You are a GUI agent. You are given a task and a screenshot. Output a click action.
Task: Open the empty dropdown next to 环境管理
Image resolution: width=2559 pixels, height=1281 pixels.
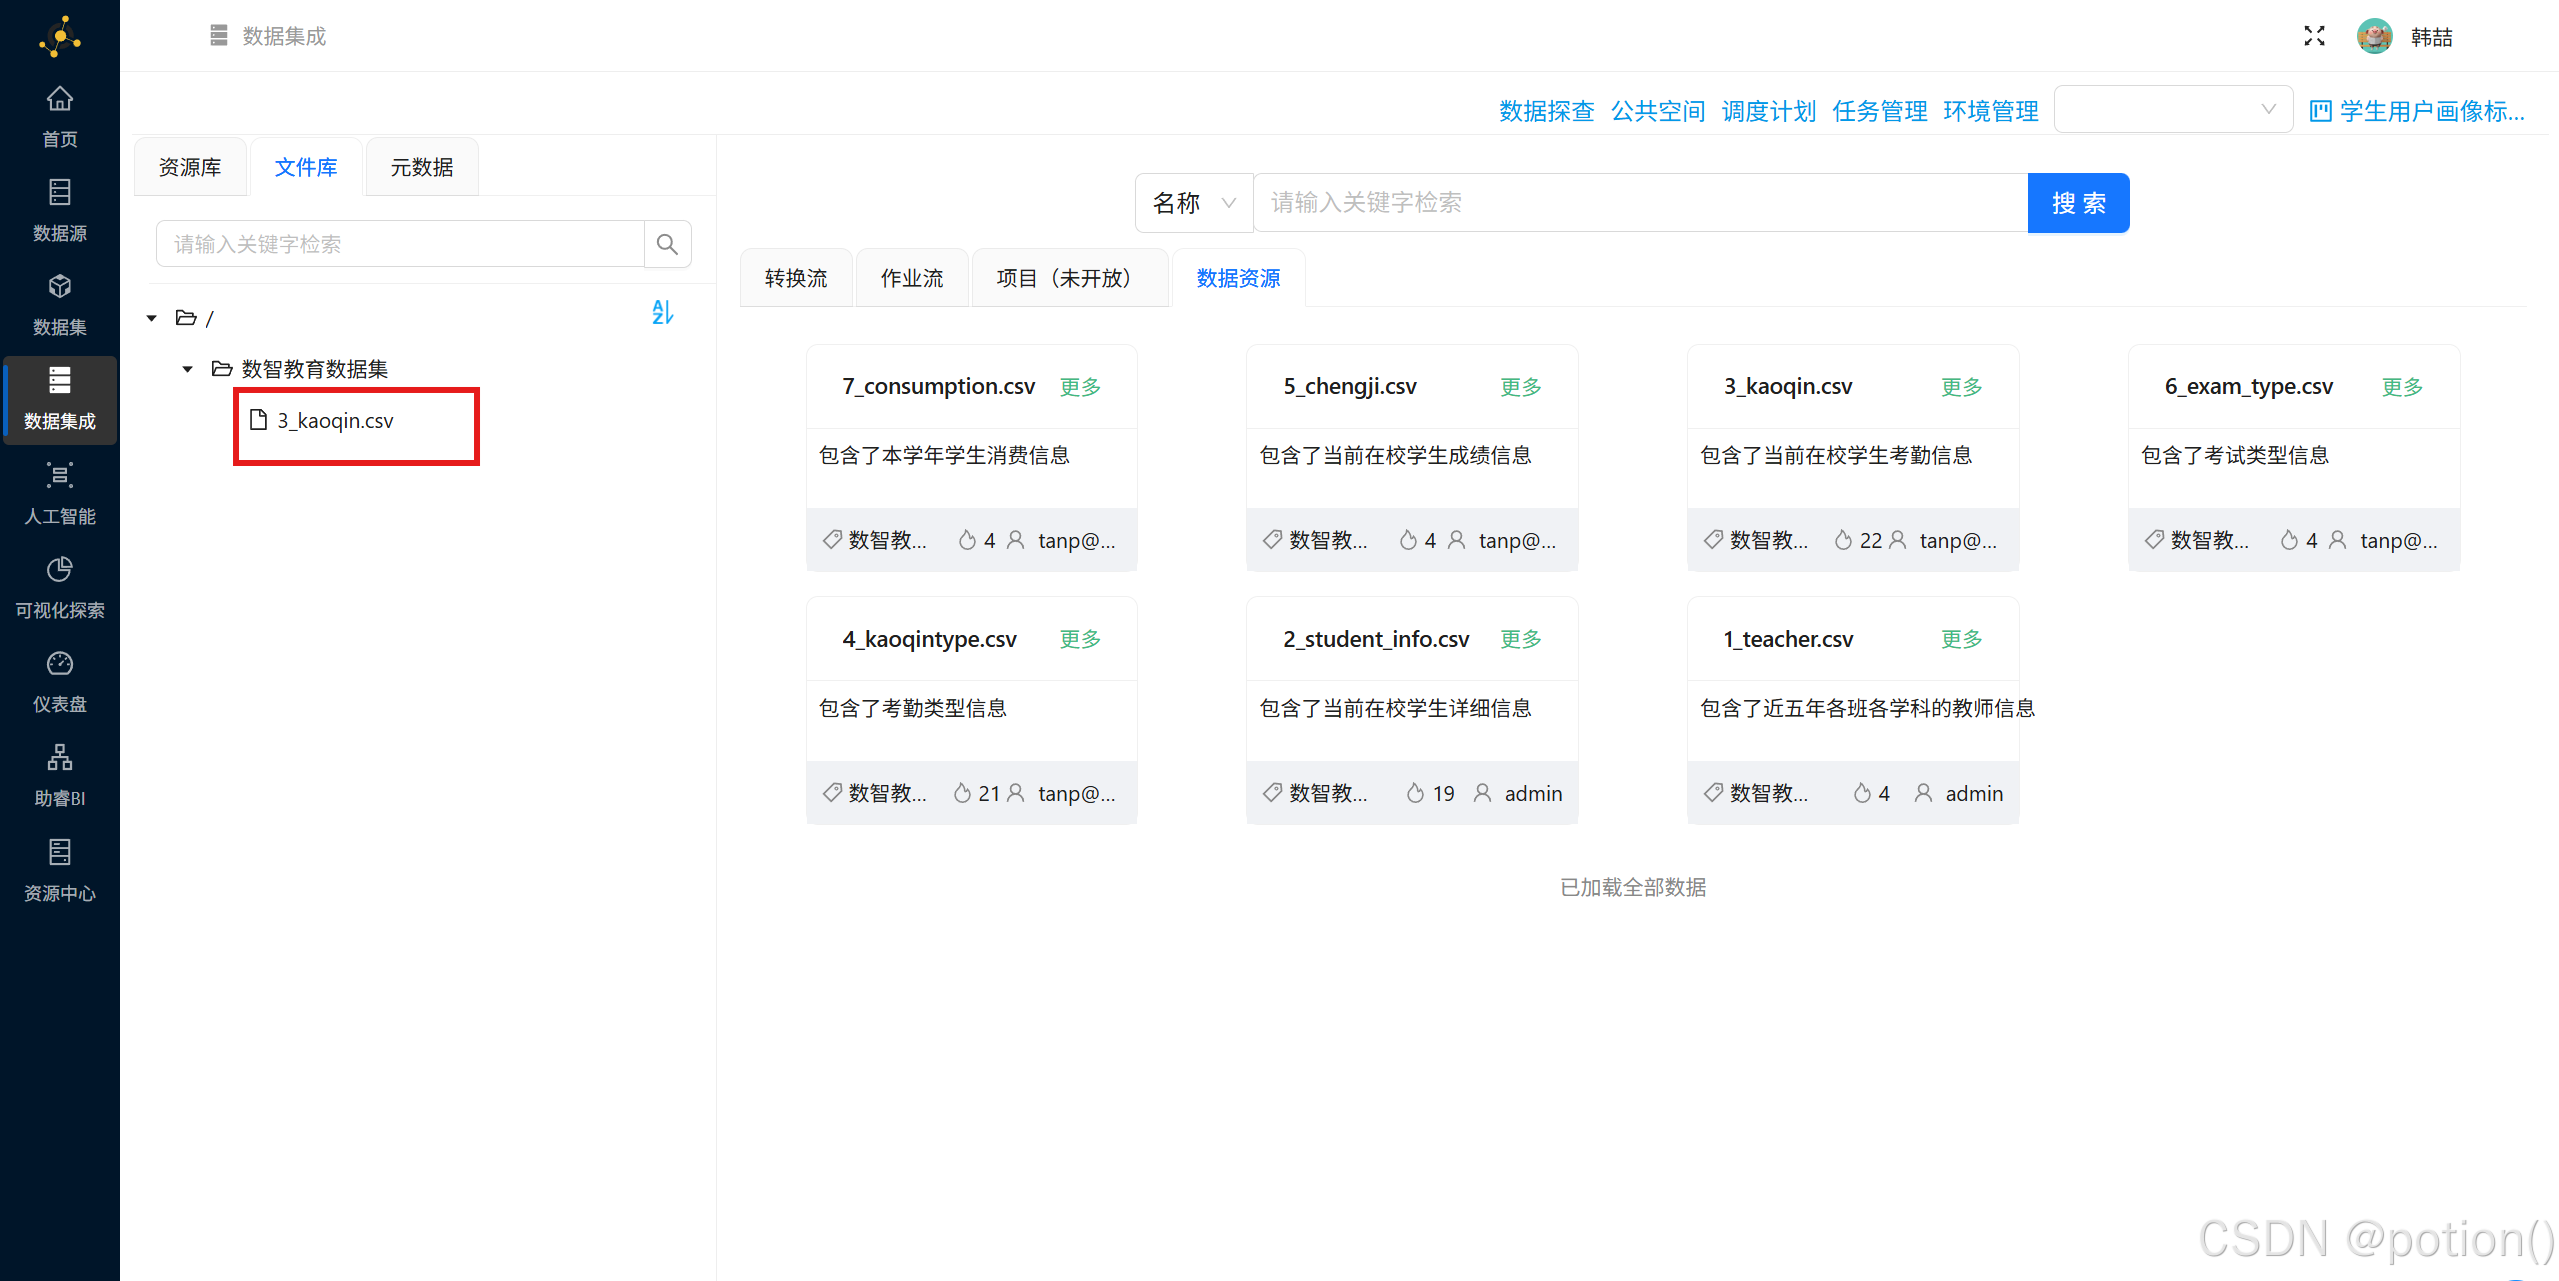[x=2173, y=109]
